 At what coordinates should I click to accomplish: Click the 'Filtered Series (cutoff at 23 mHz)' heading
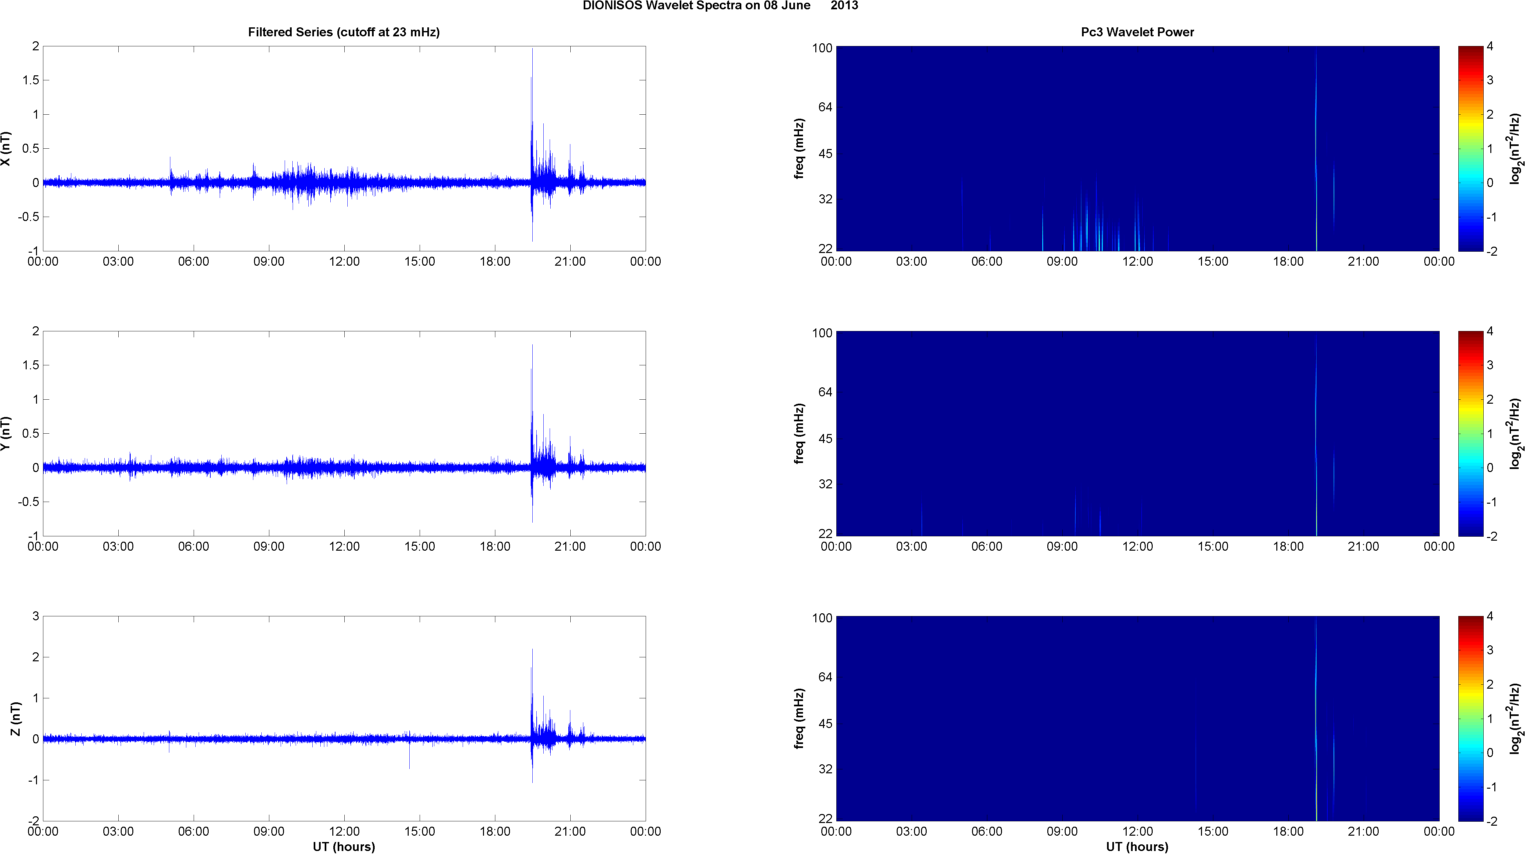pos(344,32)
